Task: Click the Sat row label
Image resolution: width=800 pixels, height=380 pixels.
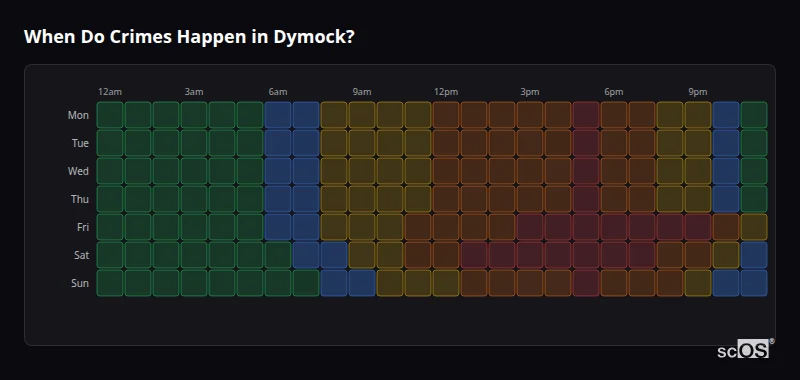Action: click(81, 256)
